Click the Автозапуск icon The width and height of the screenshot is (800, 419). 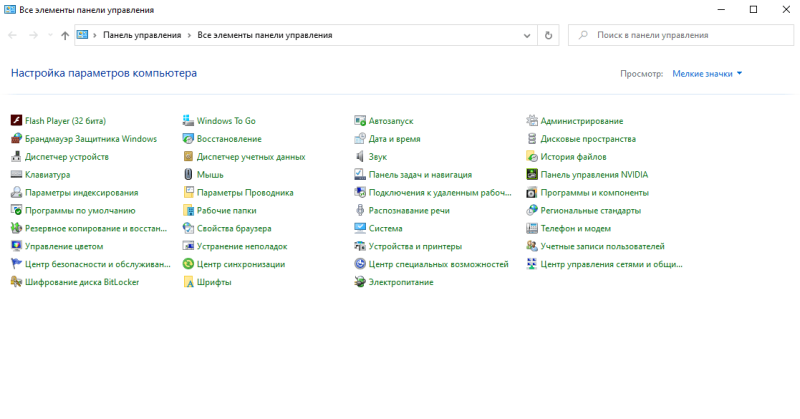(360, 121)
